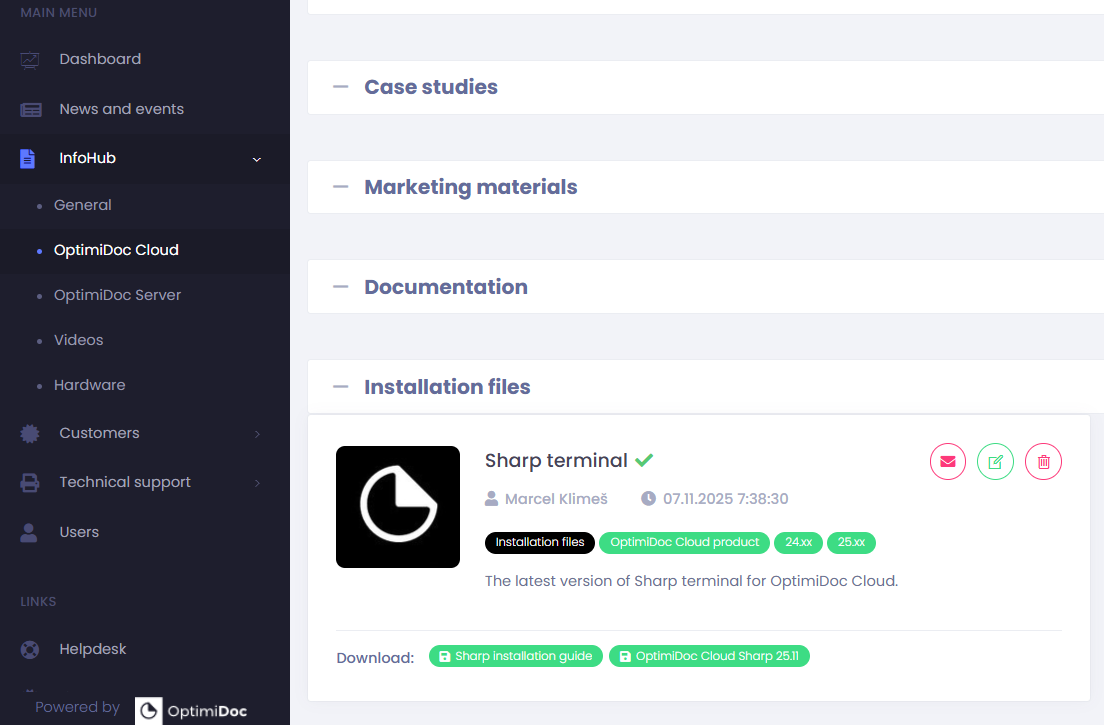Viewport: 1104px width, 725px height.
Task: Expand the Customers submenu arrow
Action: [x=257, y=434]
